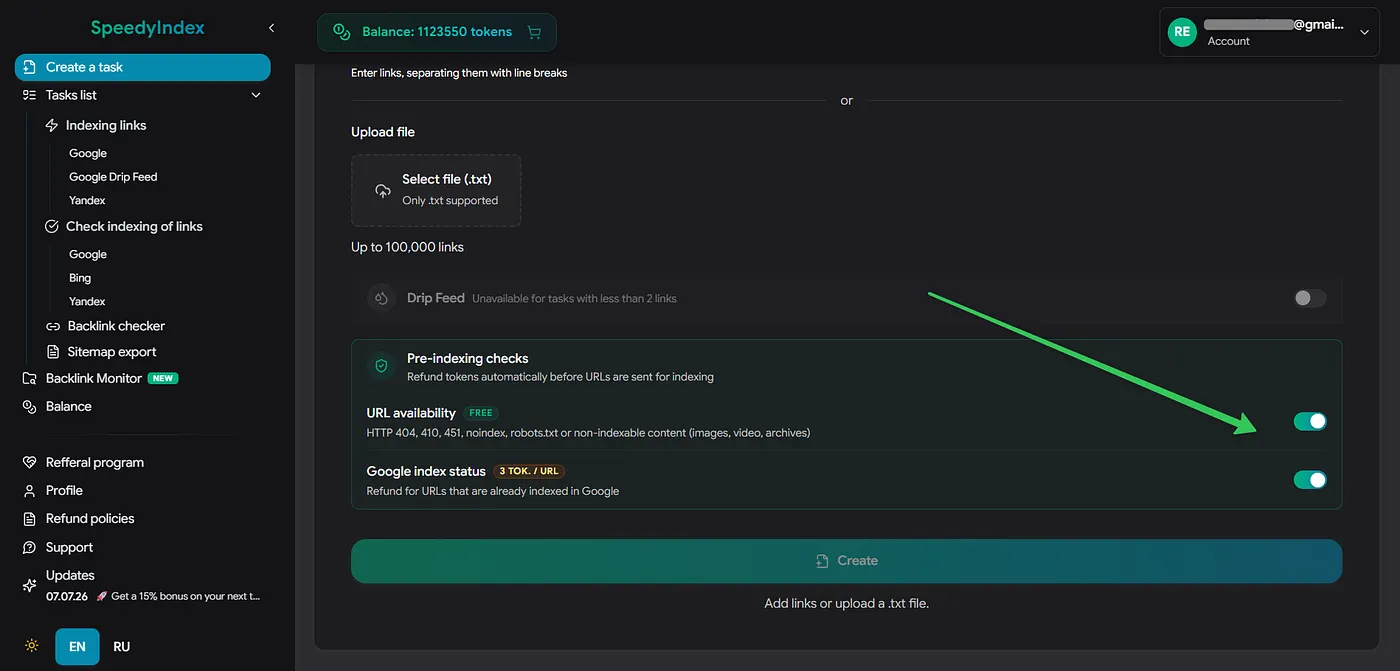
Task: Click the Create a task document icon
Action: (x=29, y=67)
